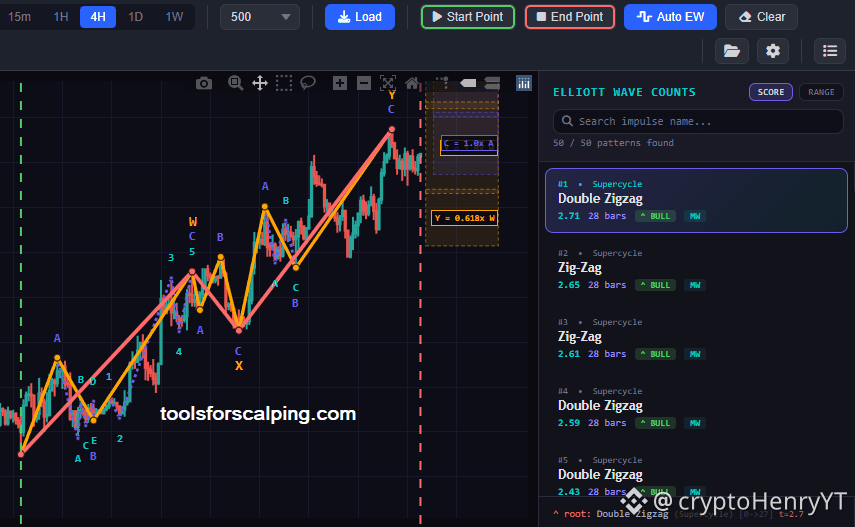855x527 pixels.
Task: Switch to the 1H timeframe
Action: pyautogui.click(x=61, y=17)
